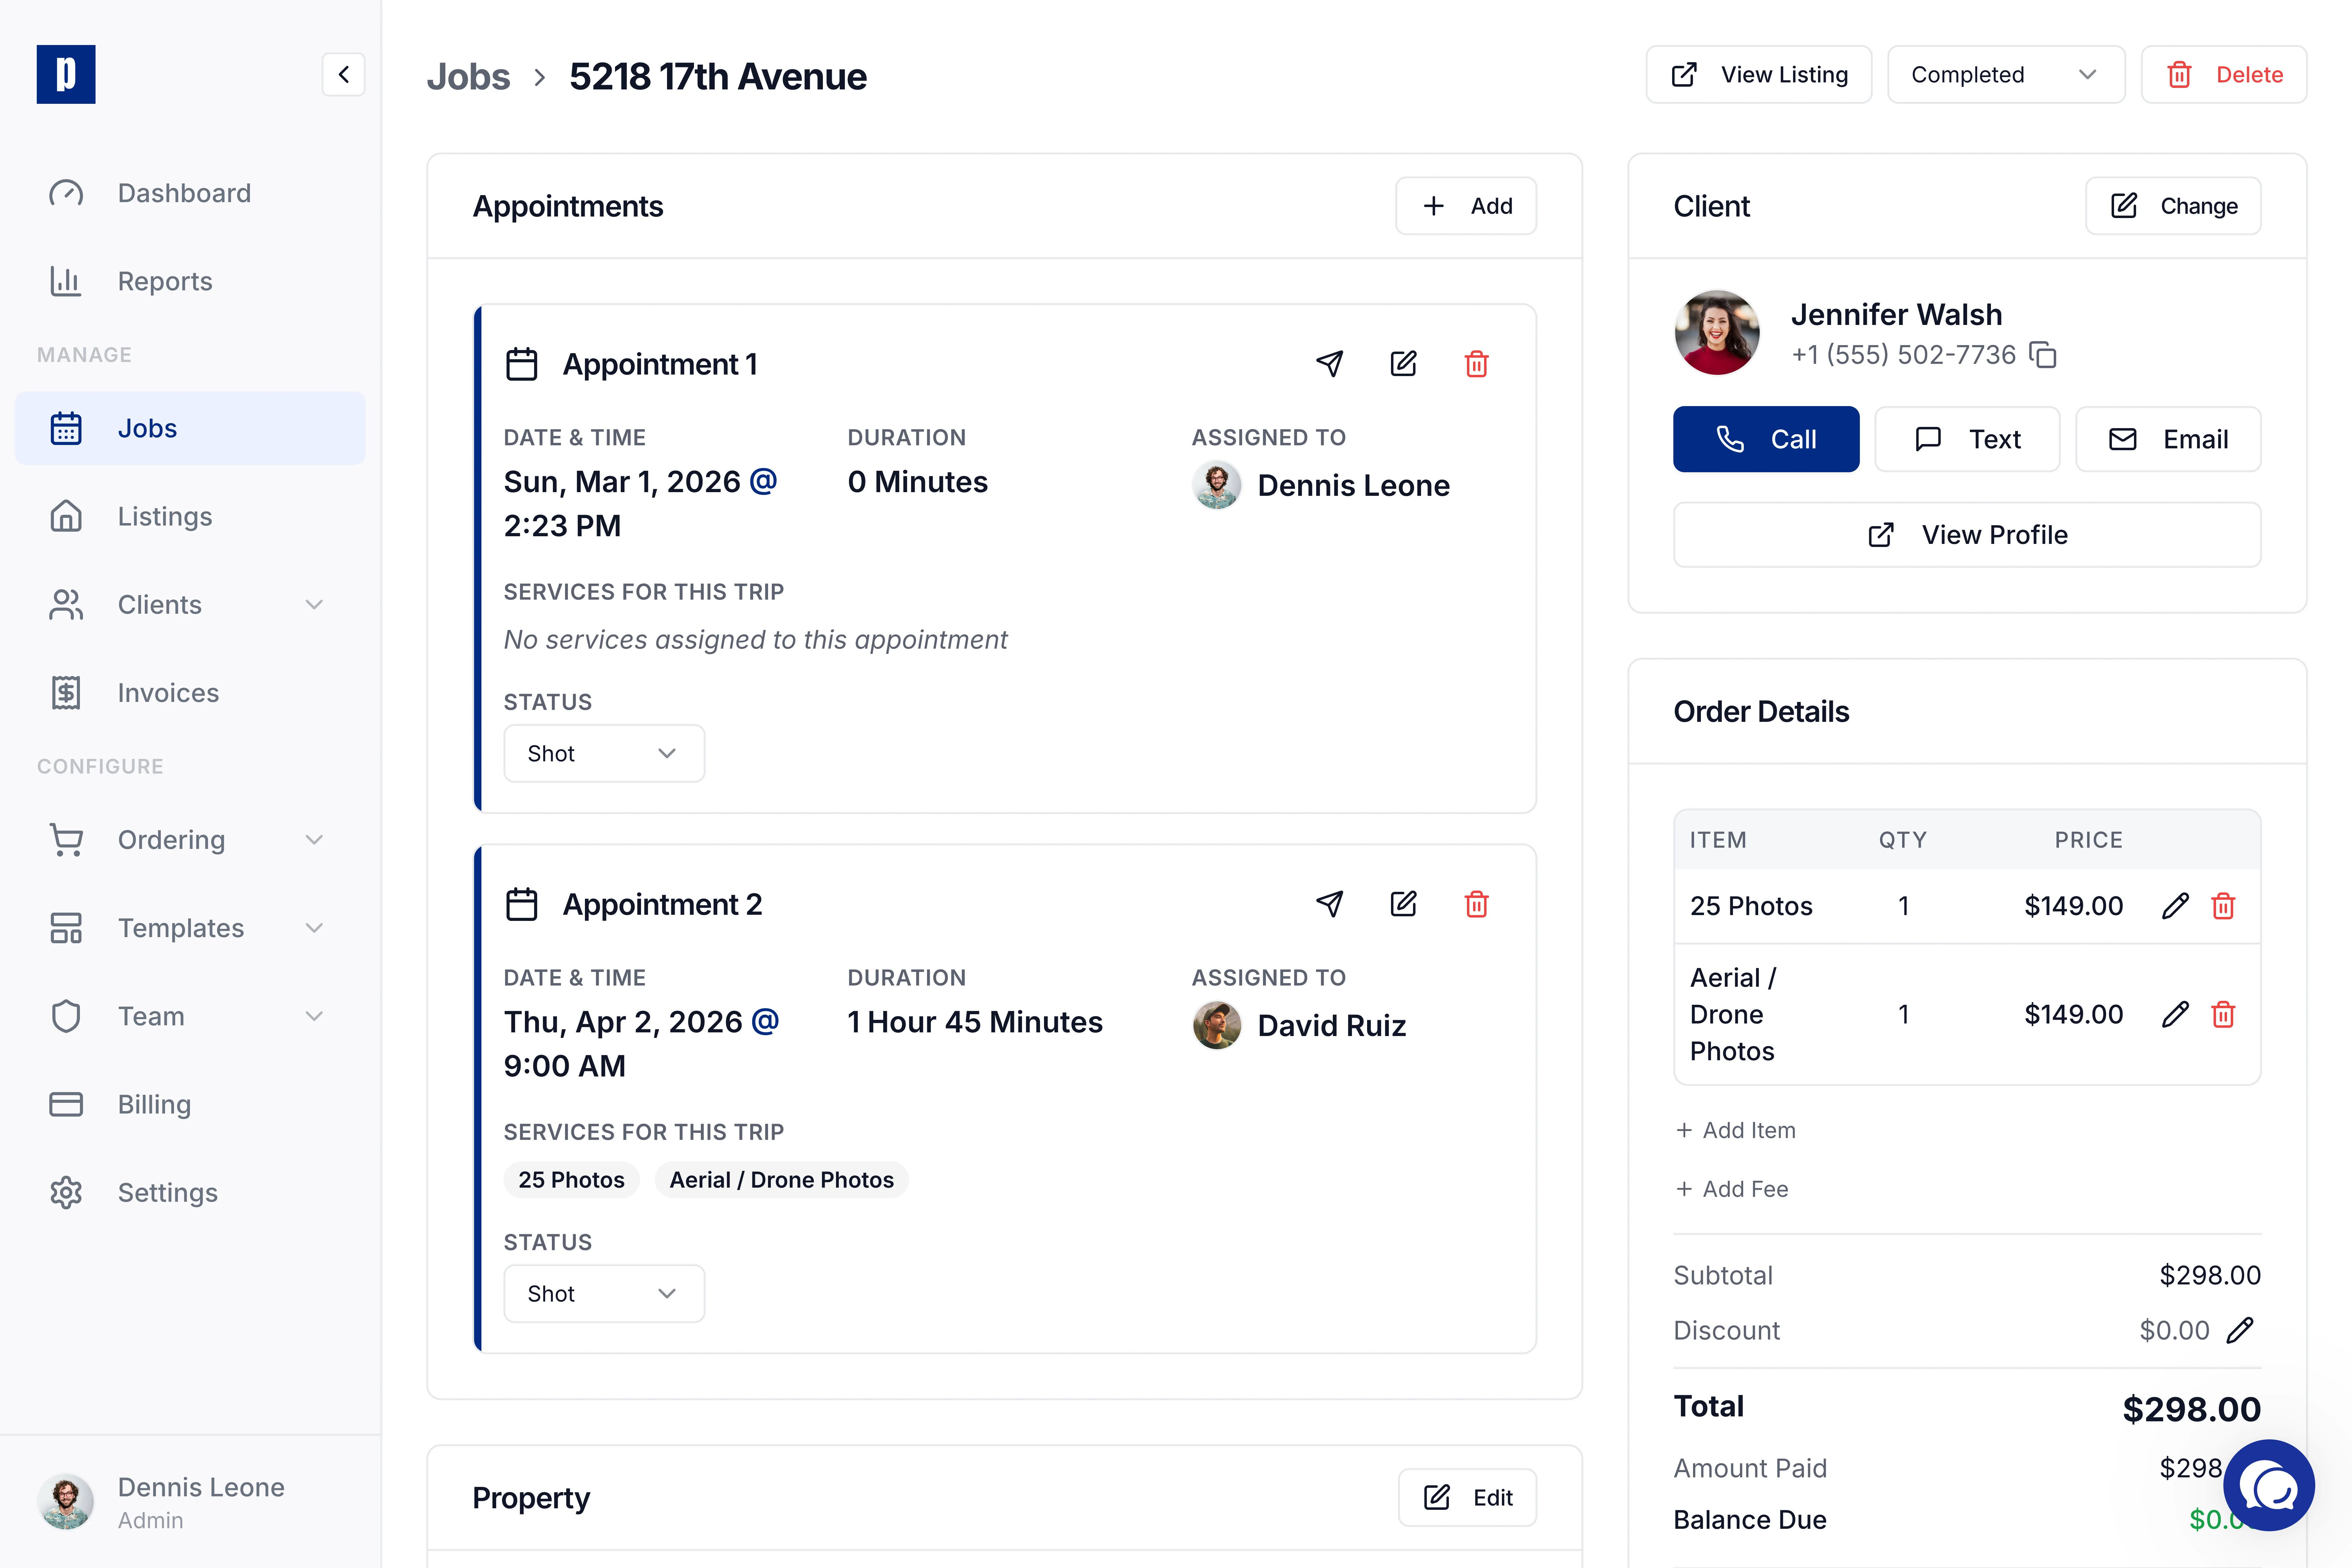Screen dimensions: 2352x1568
Task: Edit Appointment 2 with the pencil icon
Action: 1403,904
